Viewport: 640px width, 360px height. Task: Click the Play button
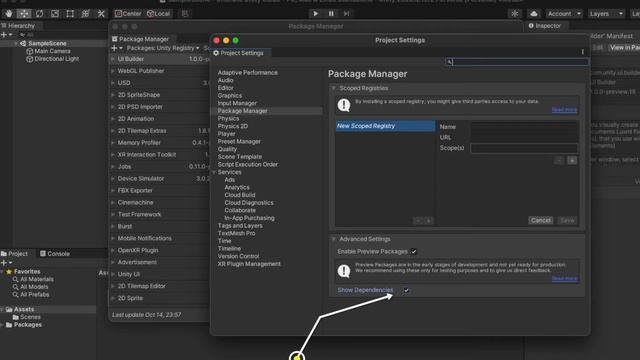[315, 13]
